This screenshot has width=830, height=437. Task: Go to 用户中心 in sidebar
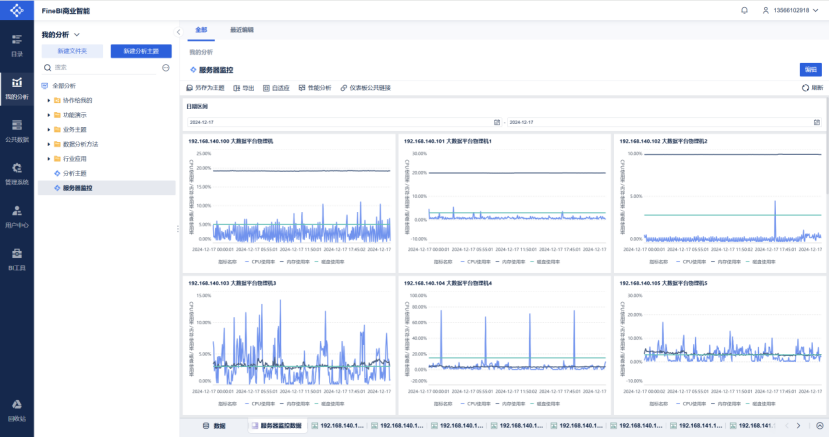(x=17, y=215)
